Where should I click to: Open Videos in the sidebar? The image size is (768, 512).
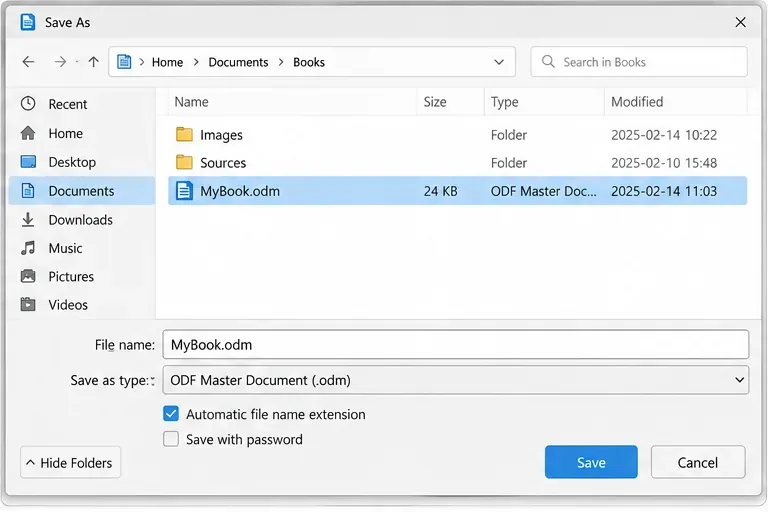point(82,305)
